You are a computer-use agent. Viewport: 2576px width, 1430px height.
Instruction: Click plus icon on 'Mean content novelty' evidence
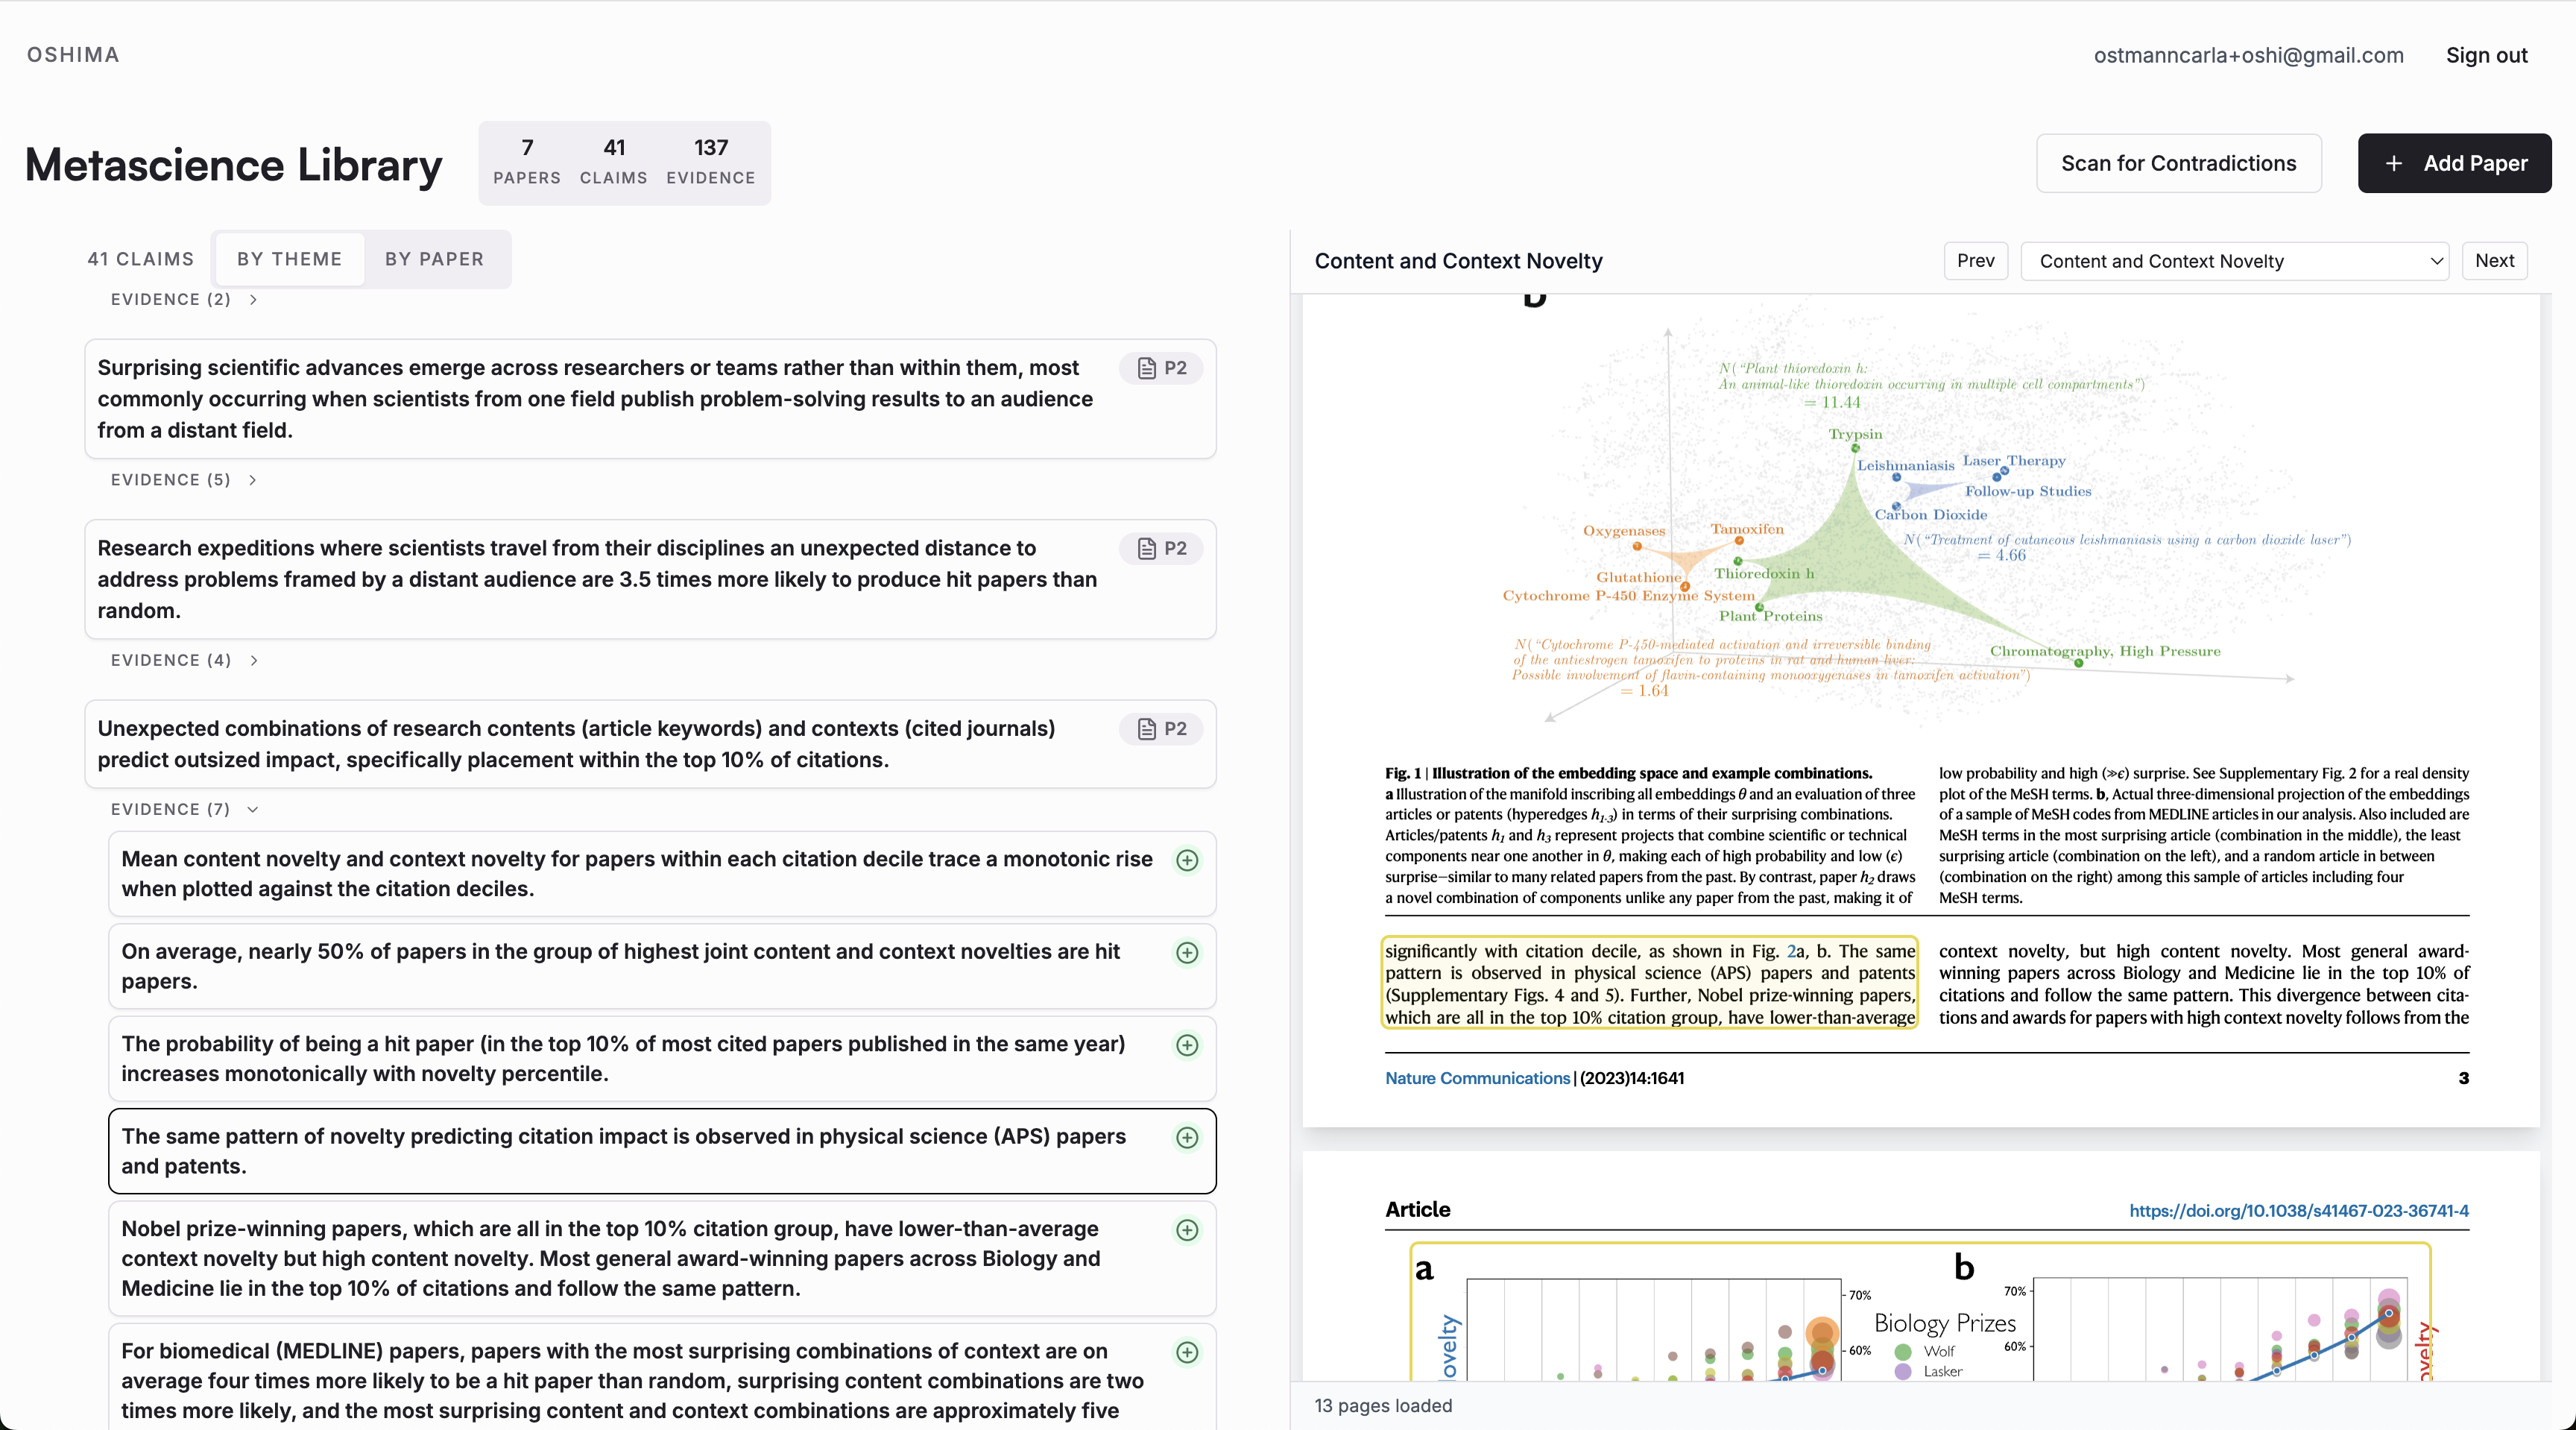[1187, 860]
